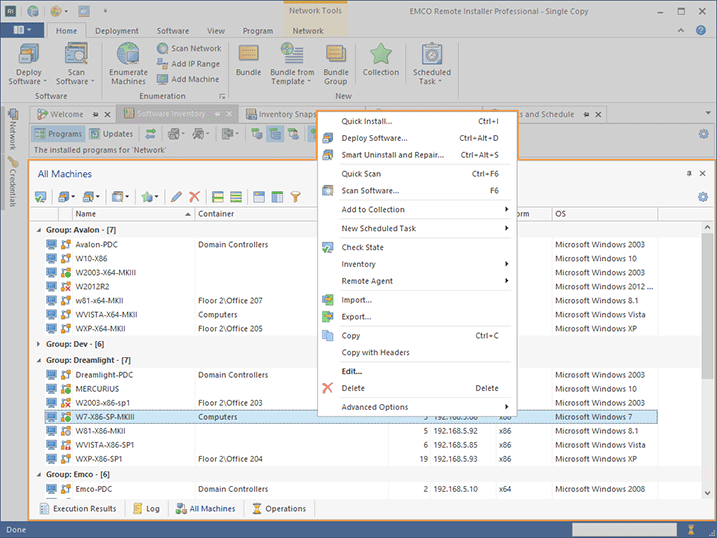Select Smart Uninstall and Repair menu entry
717x538 pixels.
click(392, 155)
